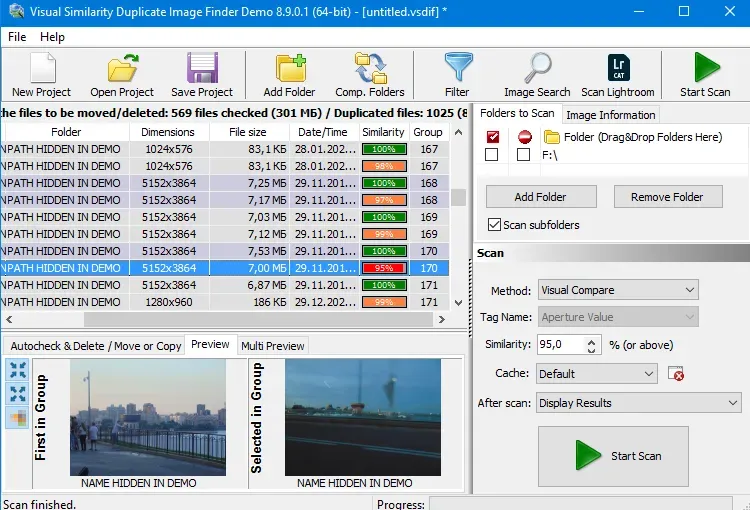
Task: Switch to the Image Information tab
Action: tap(610, 115)
